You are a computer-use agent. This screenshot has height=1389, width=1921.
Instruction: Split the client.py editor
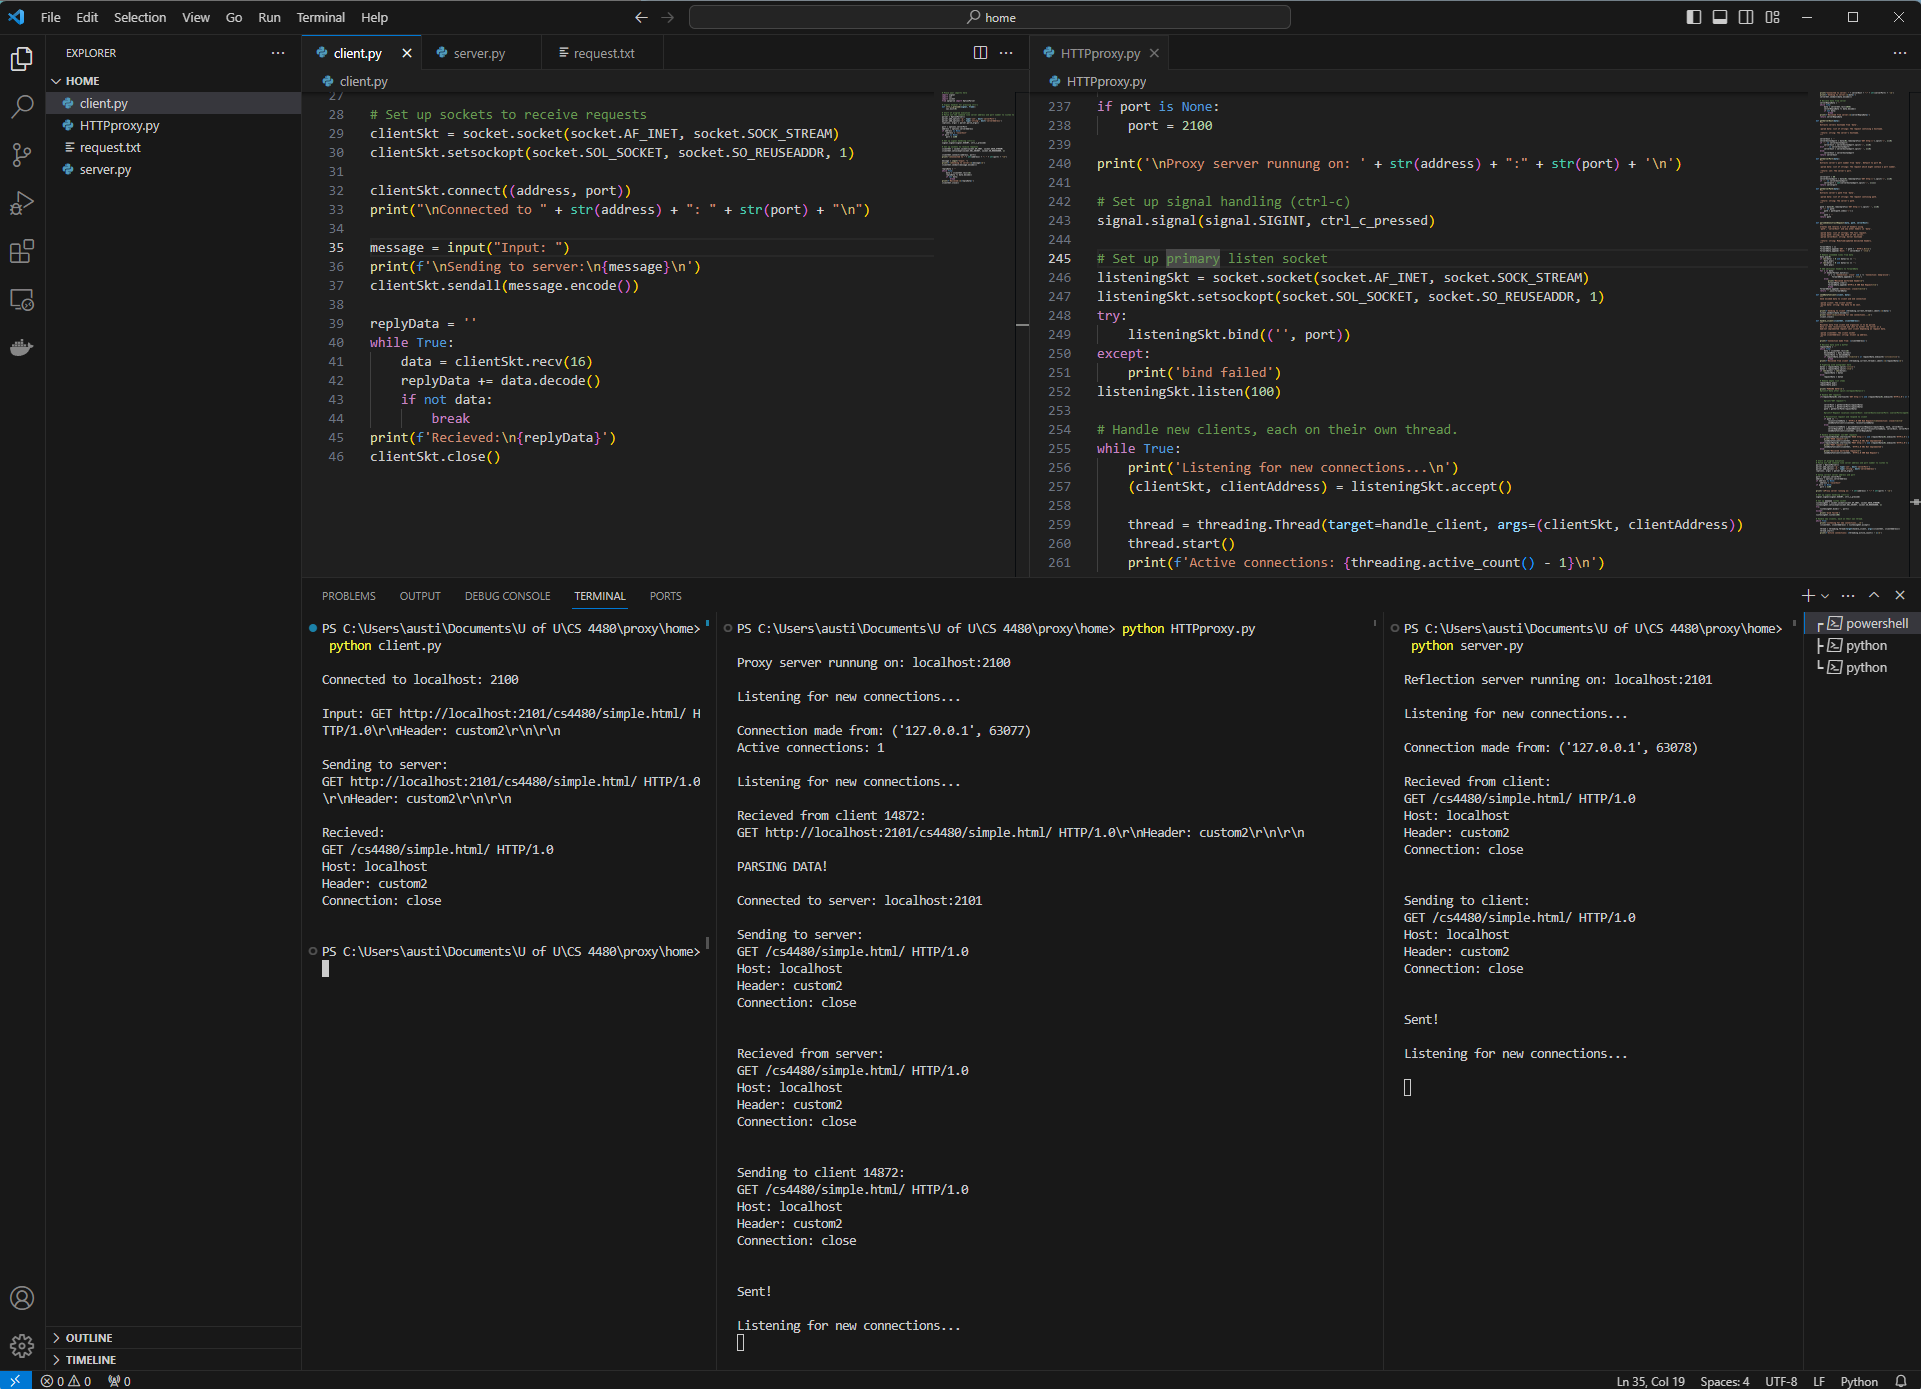coord(980,52)
